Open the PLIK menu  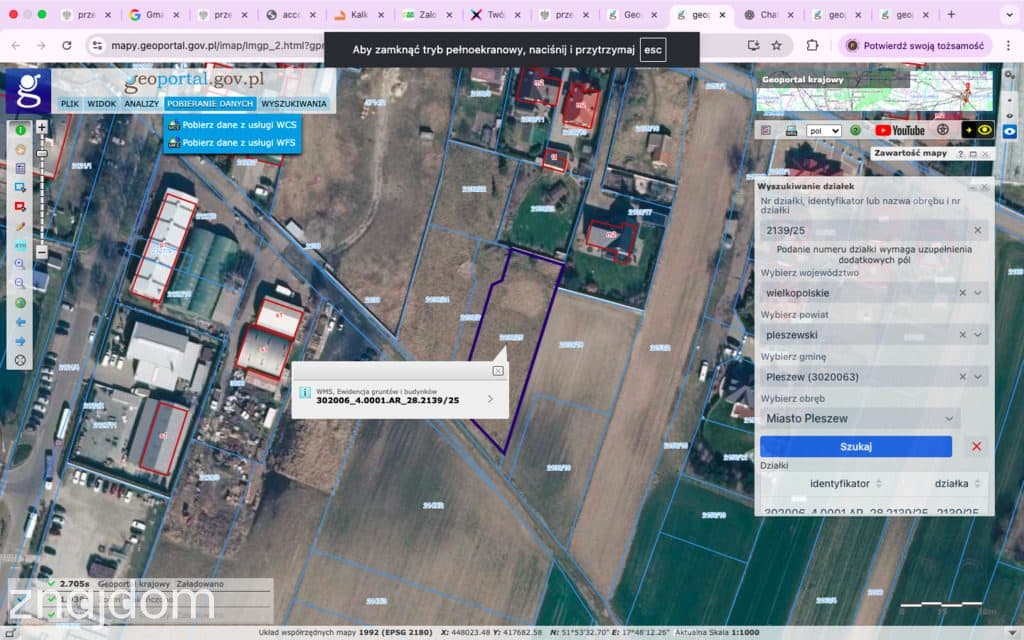click(70, 104)
